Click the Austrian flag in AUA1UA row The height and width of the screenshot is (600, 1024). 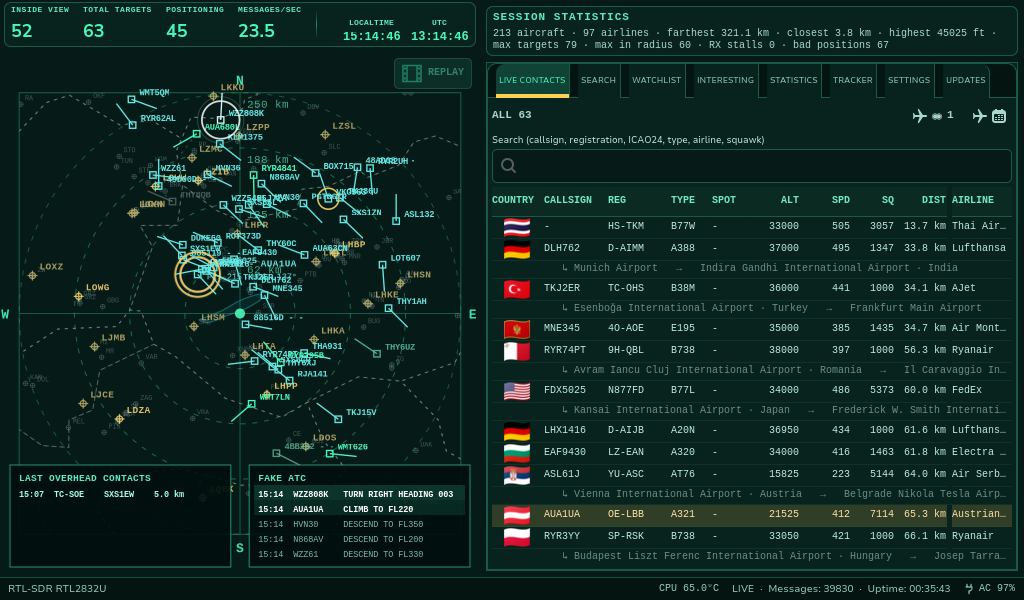click(517, 514)
